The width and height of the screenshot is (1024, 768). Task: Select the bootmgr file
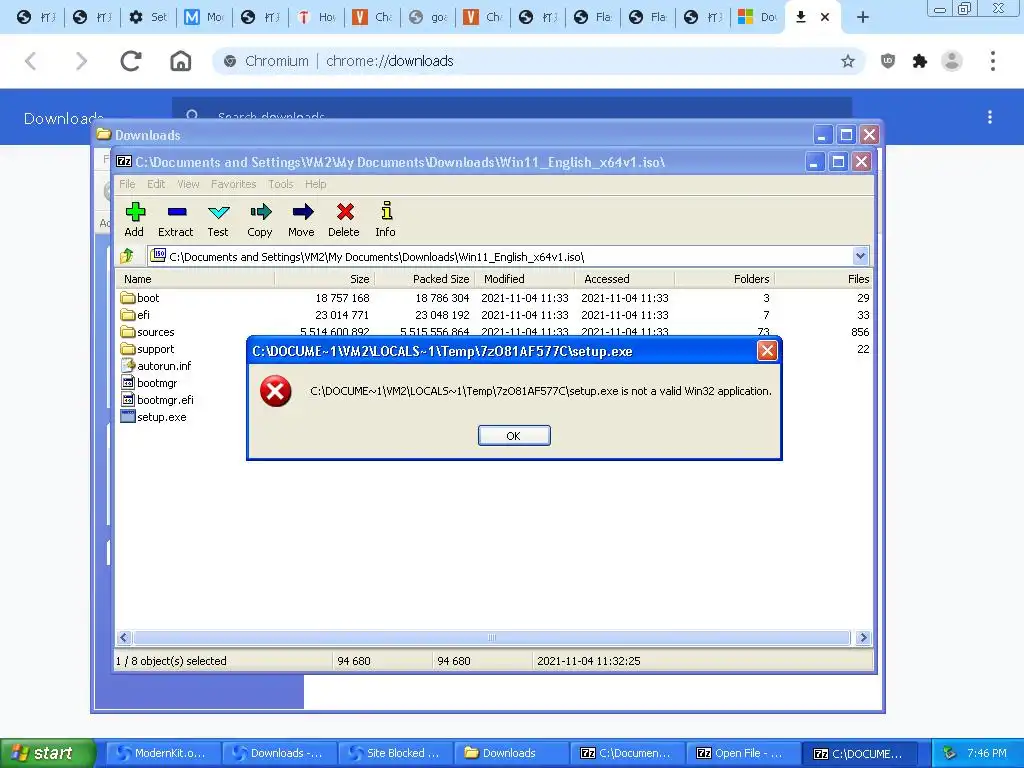(x=149, y=383)
